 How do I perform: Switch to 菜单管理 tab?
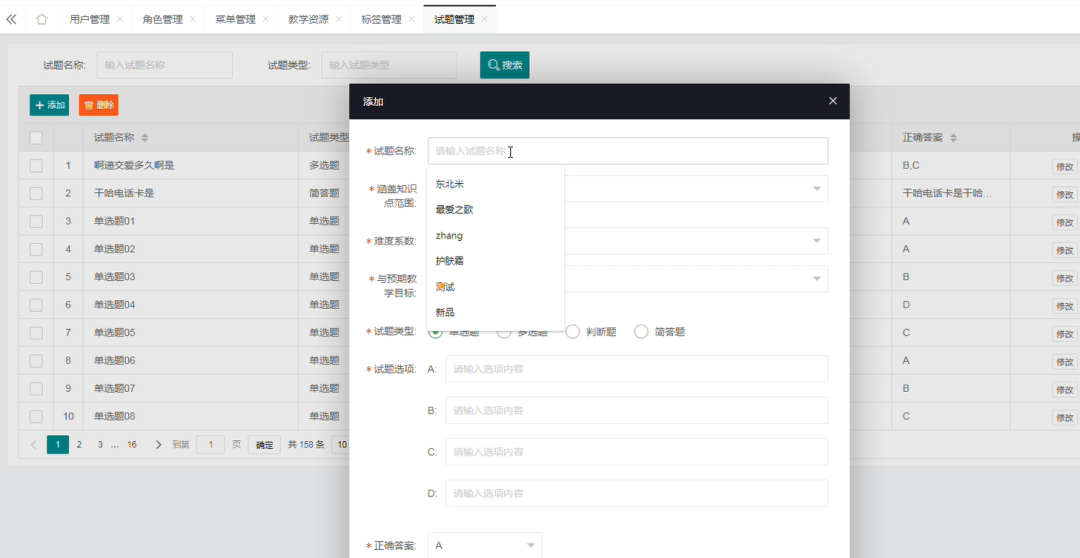click(x=236, y=19)
